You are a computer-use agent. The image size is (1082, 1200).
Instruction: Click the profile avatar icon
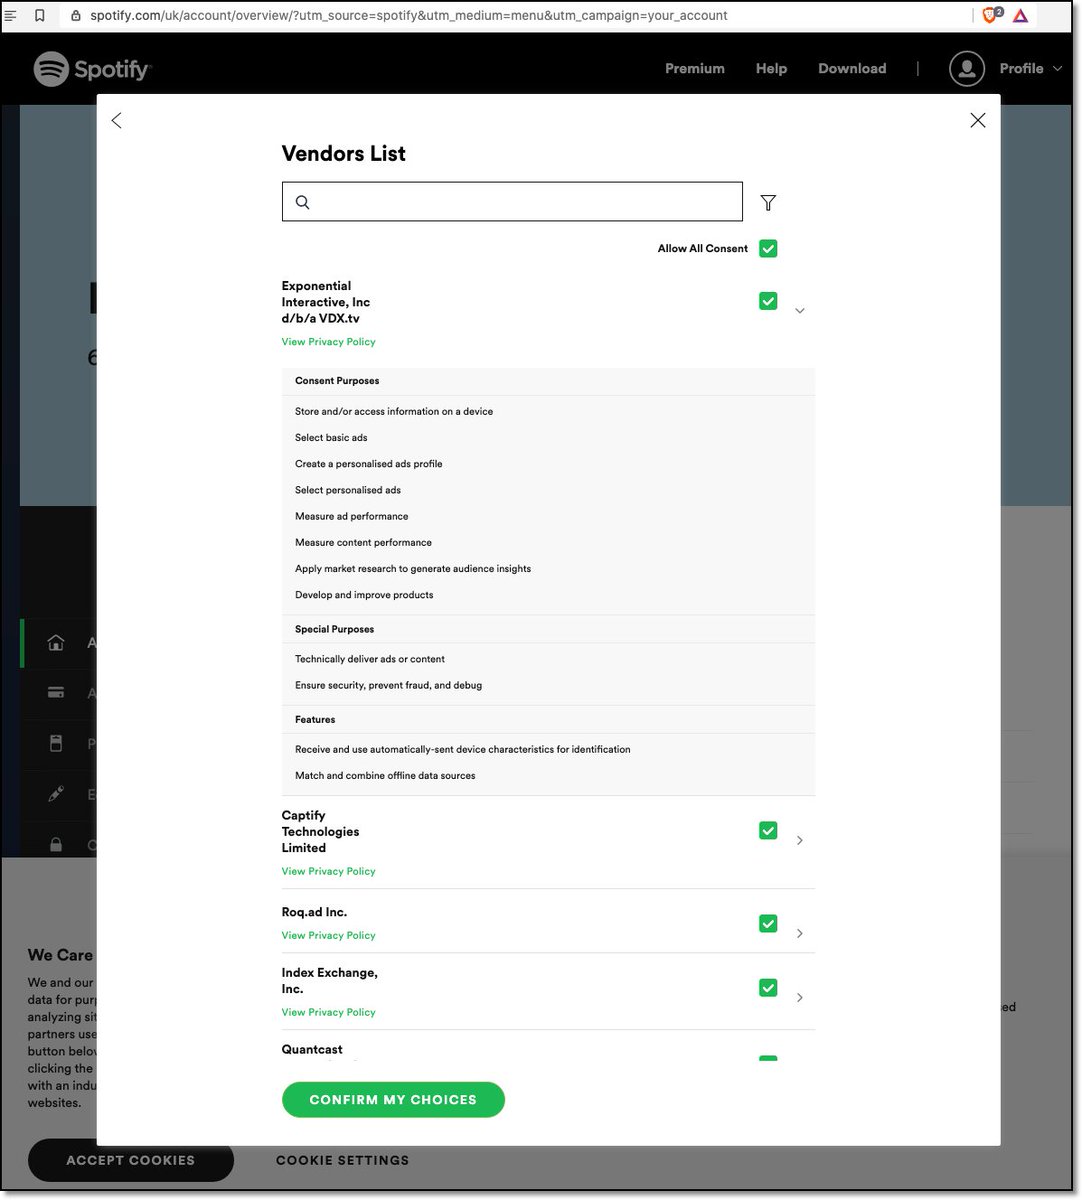click(966, 68)
